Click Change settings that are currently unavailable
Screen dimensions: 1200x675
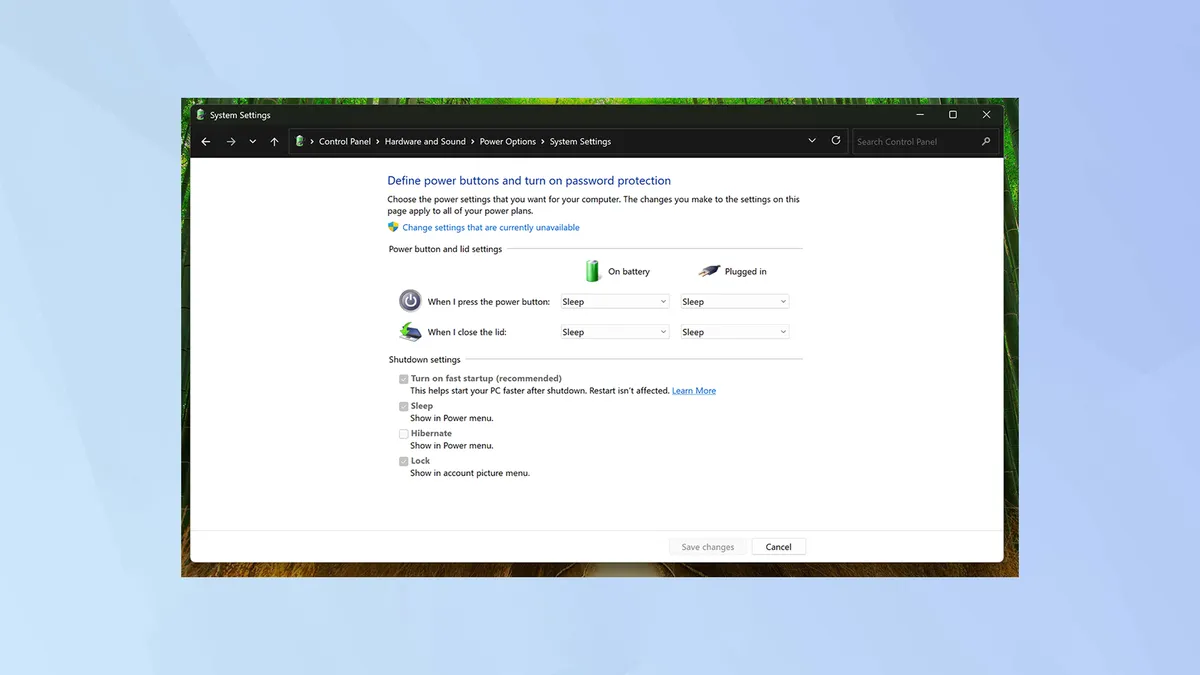click(x=491, y=227)
